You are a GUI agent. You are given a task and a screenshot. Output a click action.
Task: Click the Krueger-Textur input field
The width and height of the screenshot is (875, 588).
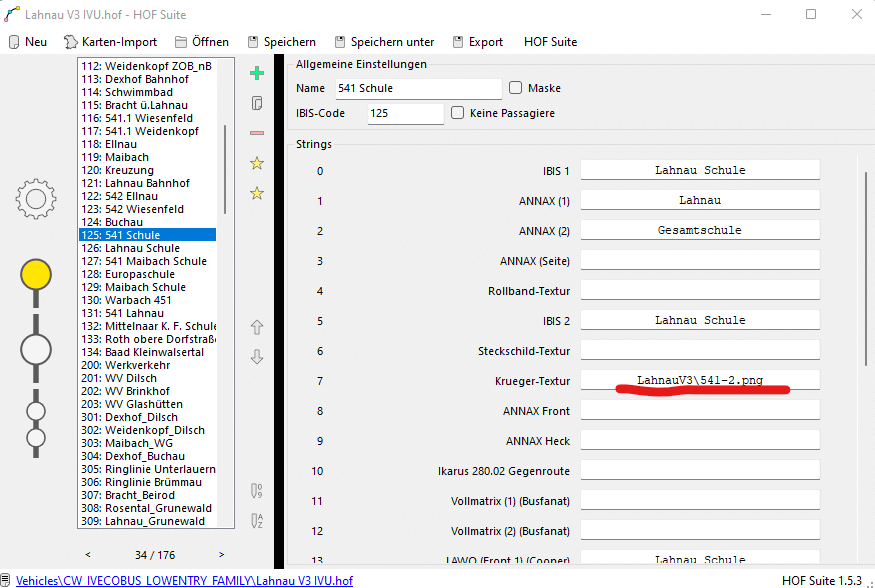[x=700, y=380]
